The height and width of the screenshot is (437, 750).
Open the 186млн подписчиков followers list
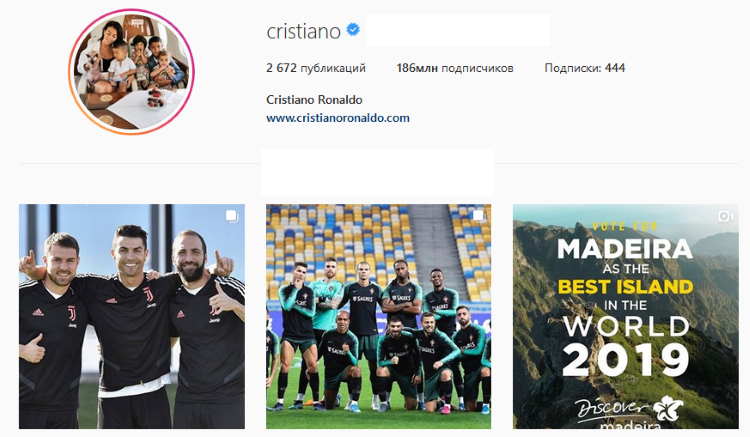coord(455,68)
